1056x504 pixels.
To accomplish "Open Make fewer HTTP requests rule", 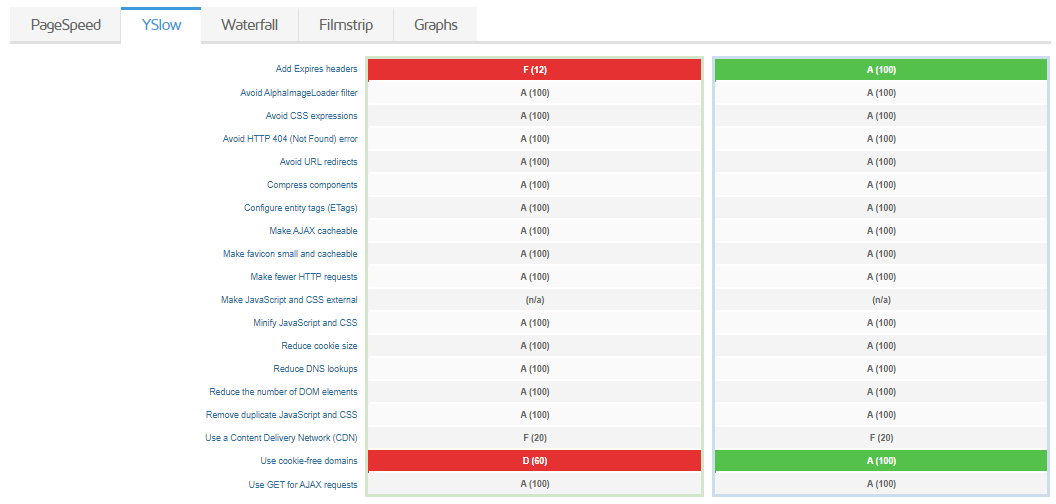I will [x=304, y=277].
